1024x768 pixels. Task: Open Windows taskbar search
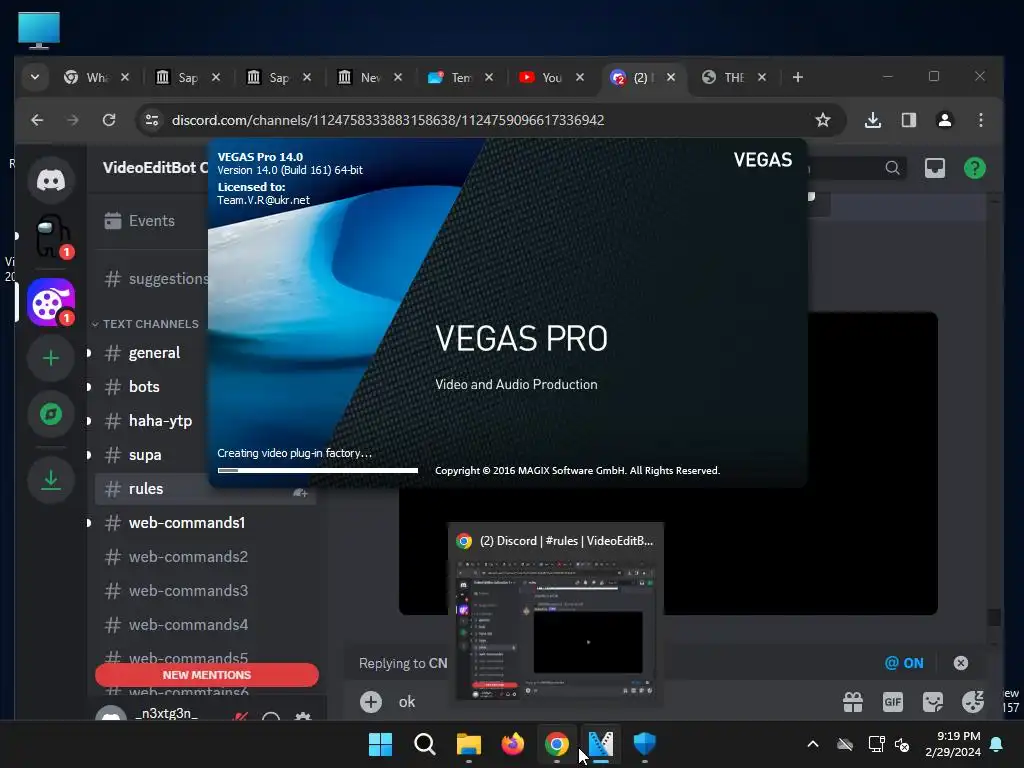(x=424, y=744)
